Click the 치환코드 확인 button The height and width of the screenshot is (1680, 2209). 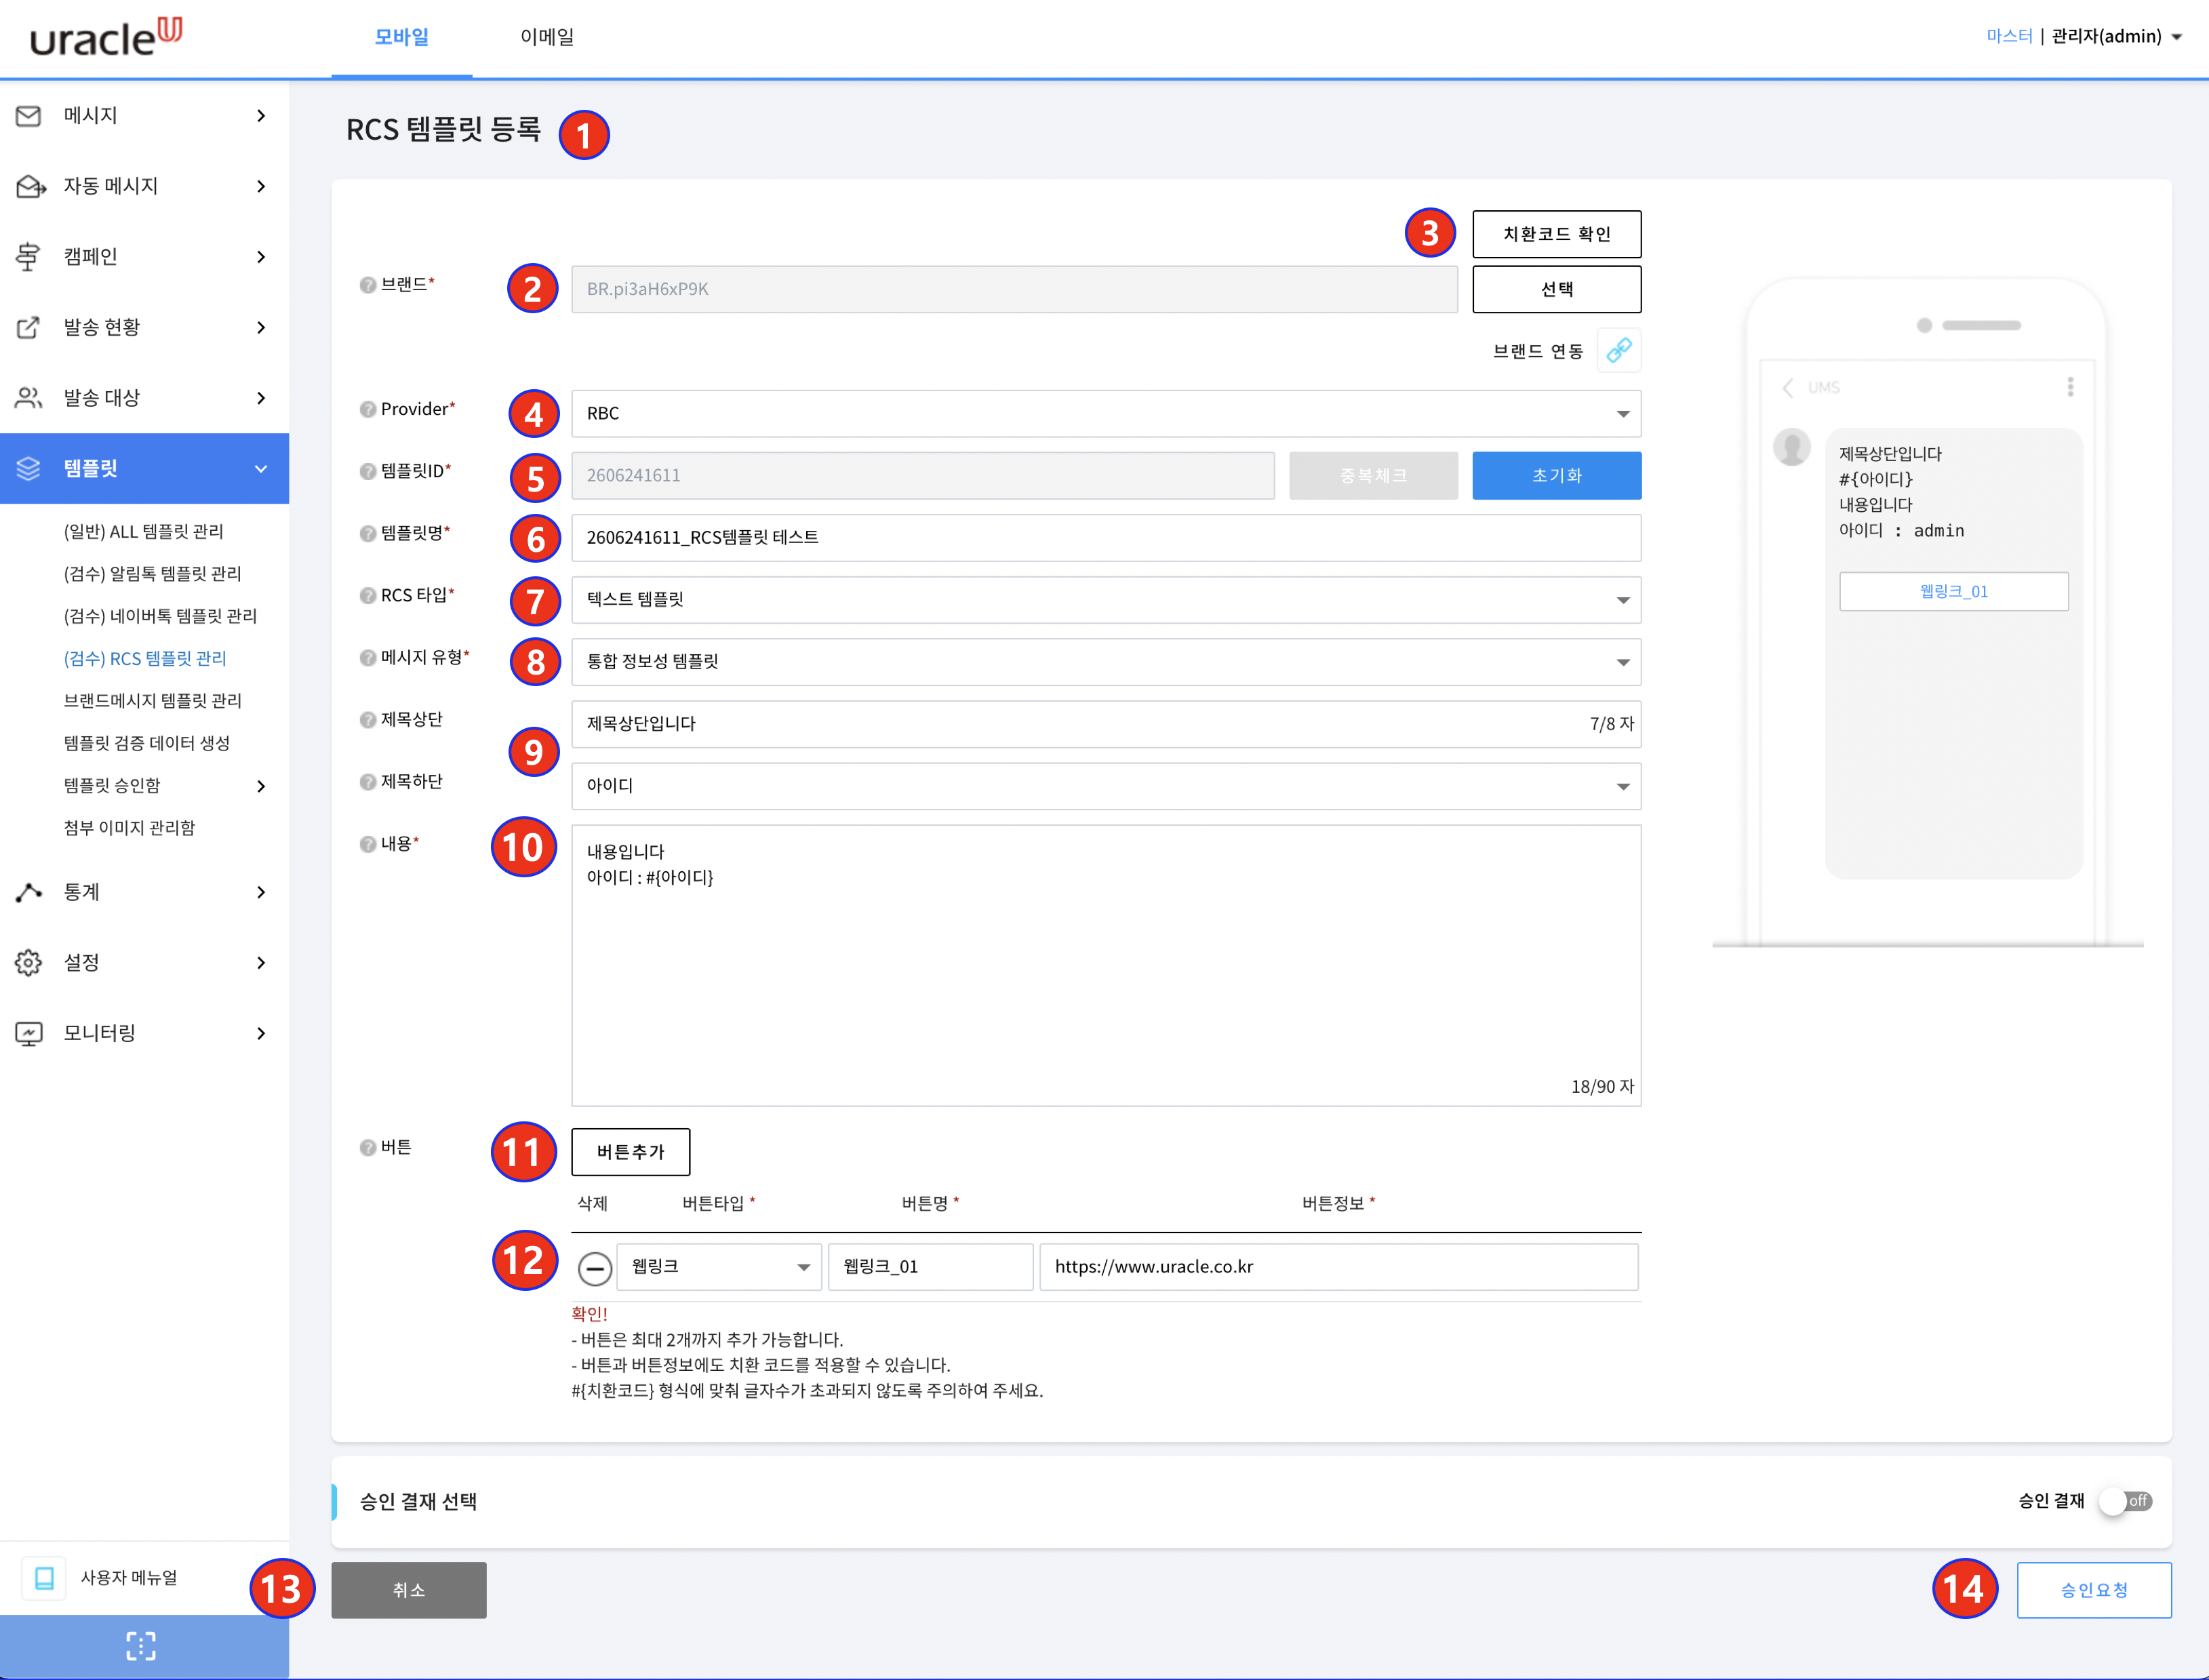pos(1556,234)
